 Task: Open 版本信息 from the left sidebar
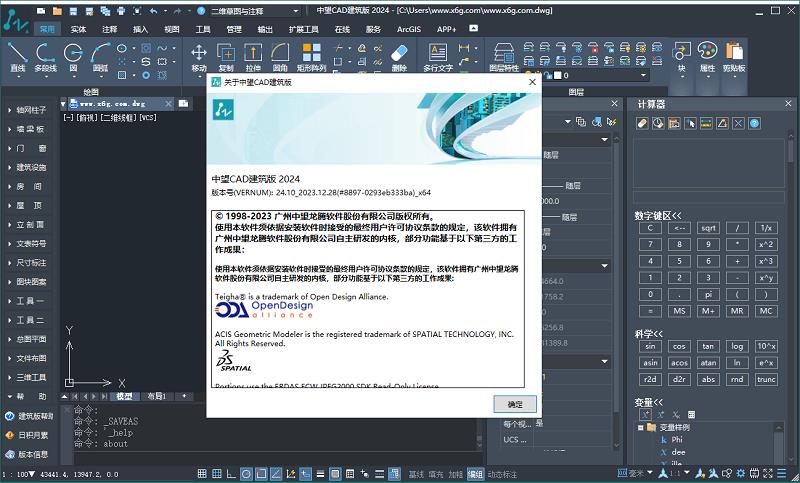coord(27,454)
